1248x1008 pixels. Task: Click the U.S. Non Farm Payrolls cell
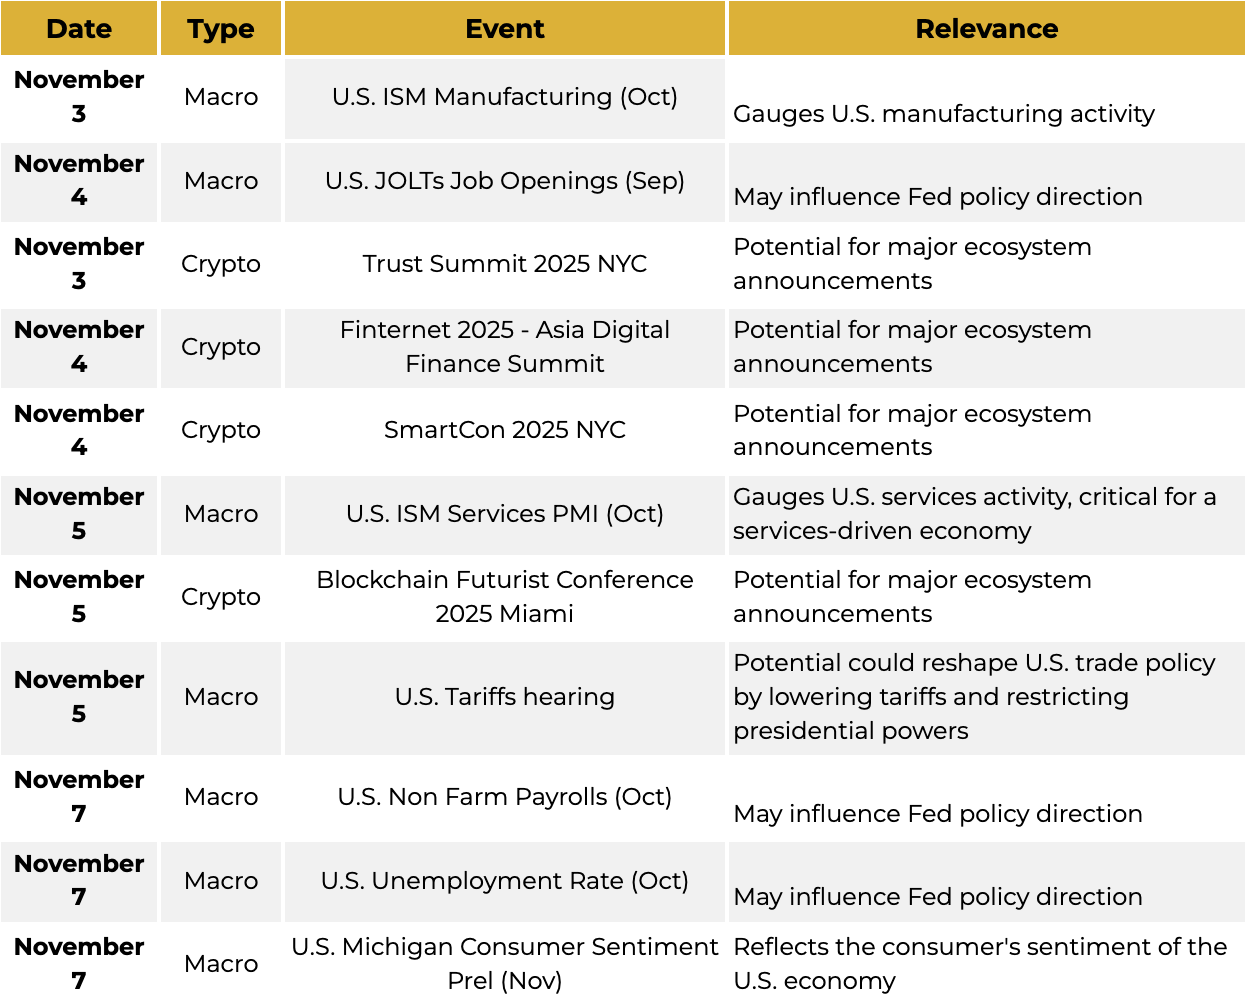(x=504, y=797)
